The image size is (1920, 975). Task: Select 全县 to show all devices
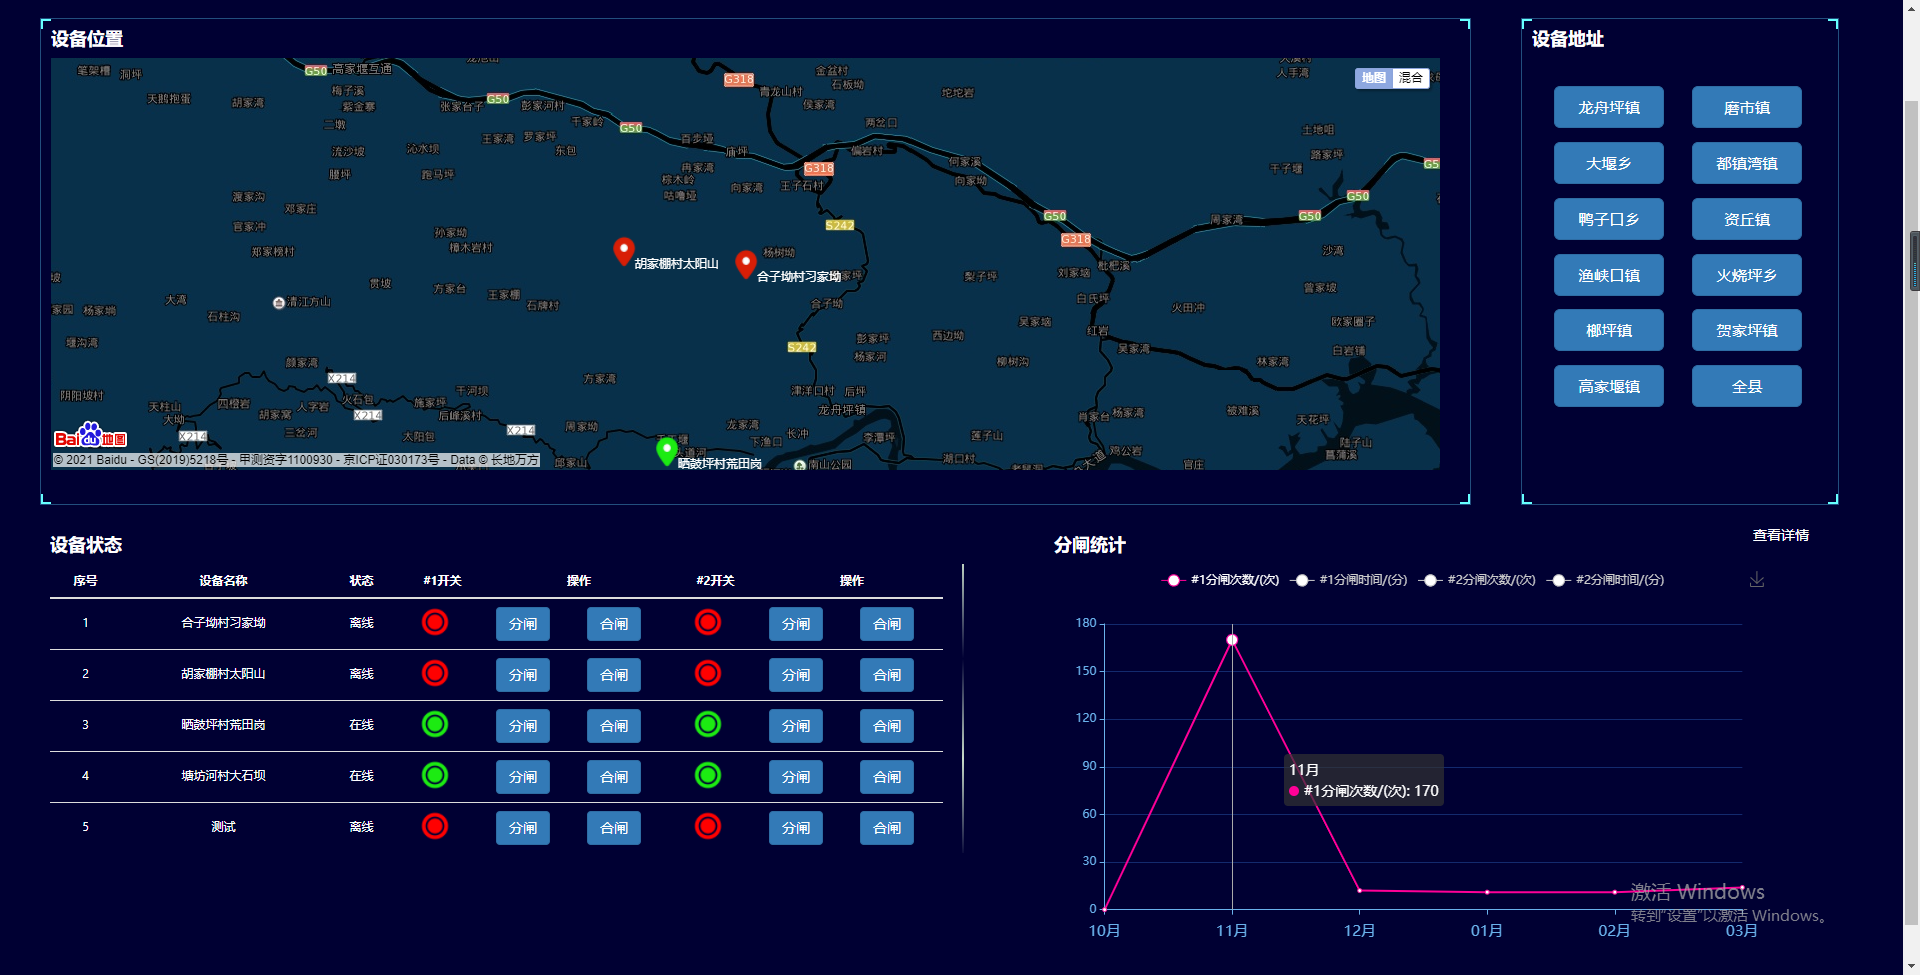pyautogui.click(x=1746, y=386)
